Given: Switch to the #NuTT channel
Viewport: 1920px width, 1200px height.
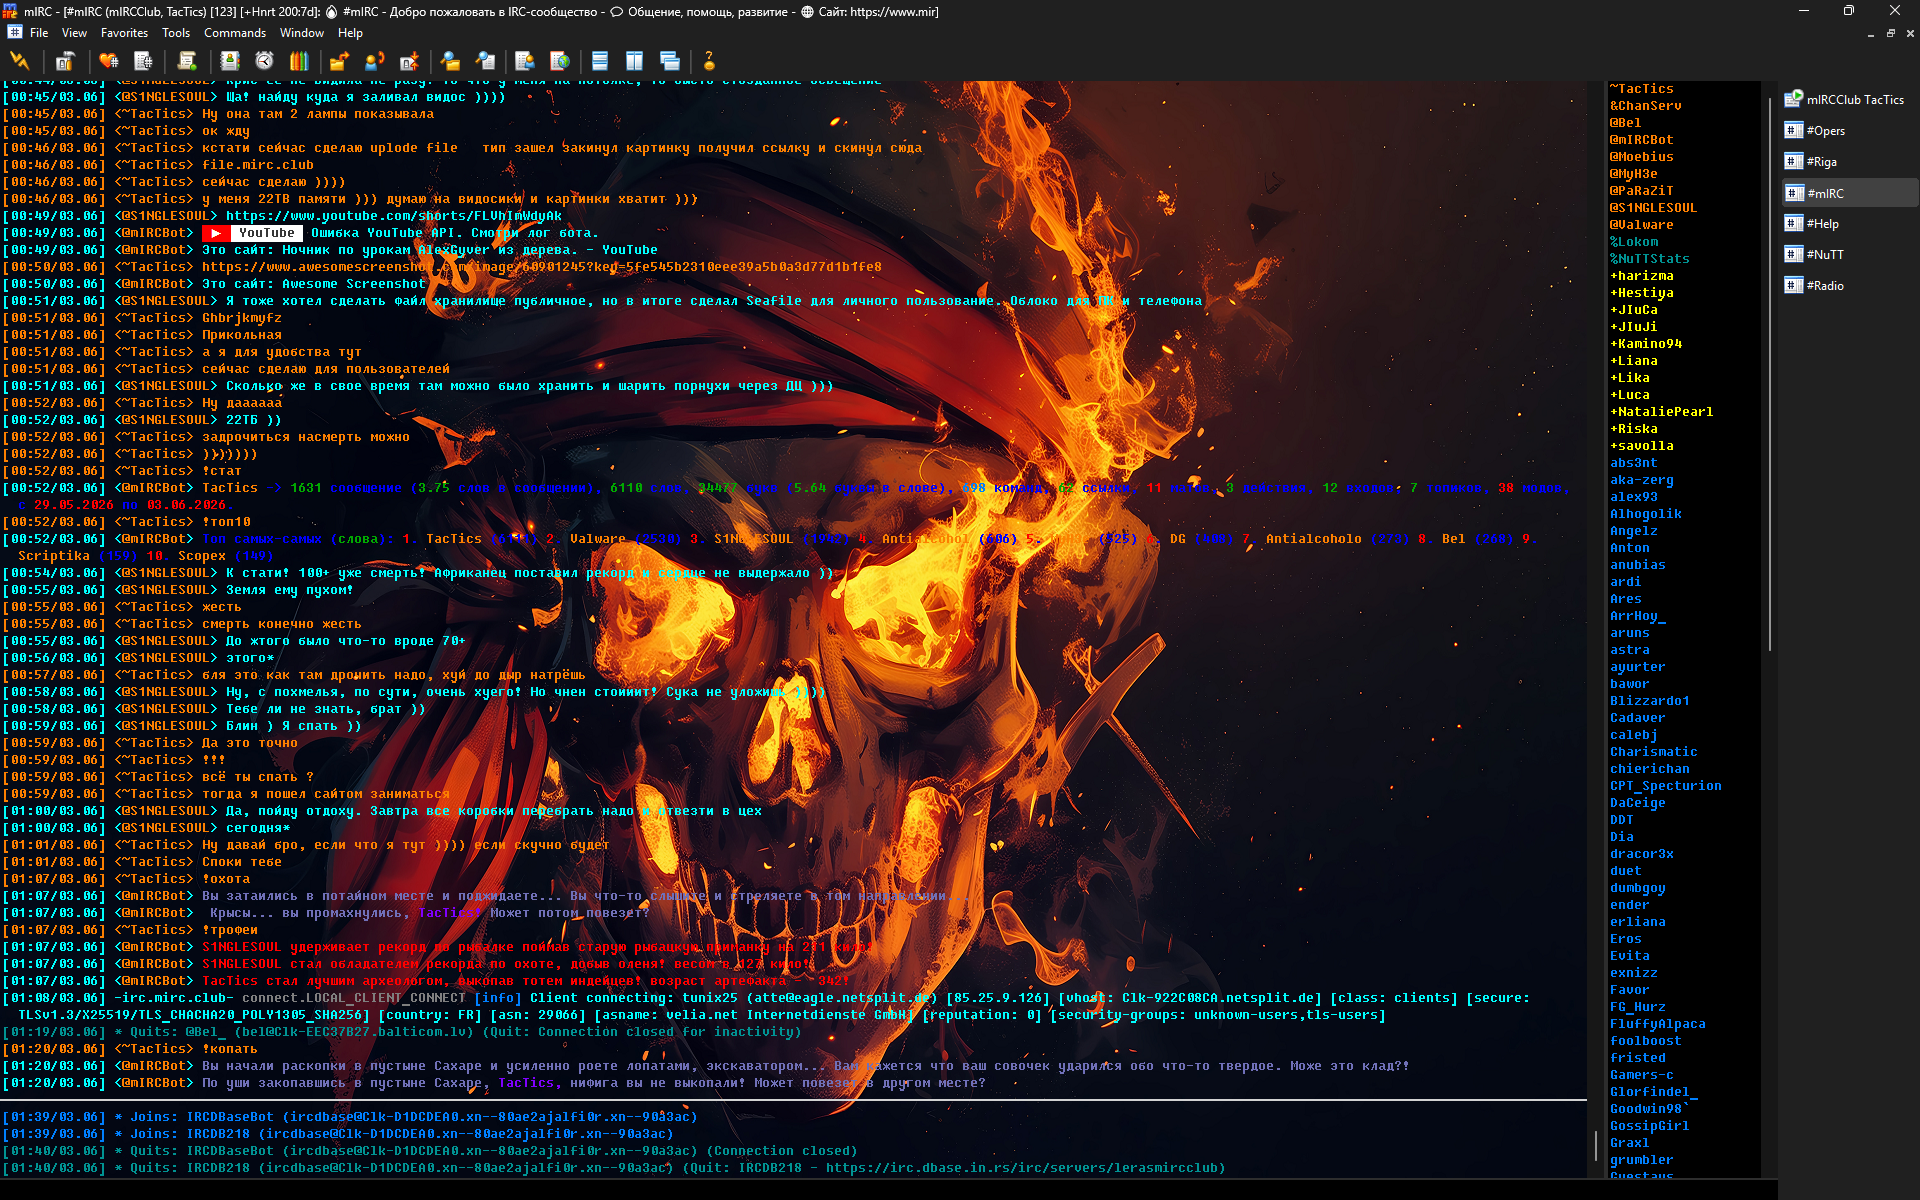Looking at the screenshot, I should 1815,255.
